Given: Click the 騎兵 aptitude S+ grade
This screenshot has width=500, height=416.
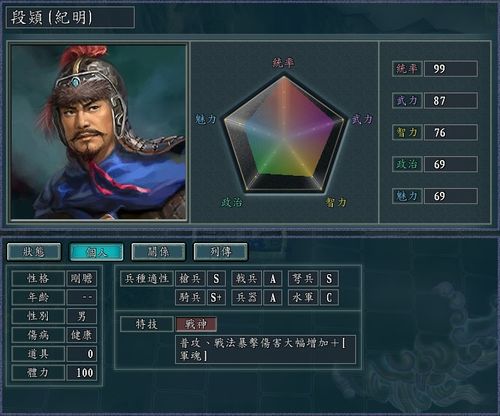Looking at the screenshot, I should pyautogui.click(x=216, y=297).
